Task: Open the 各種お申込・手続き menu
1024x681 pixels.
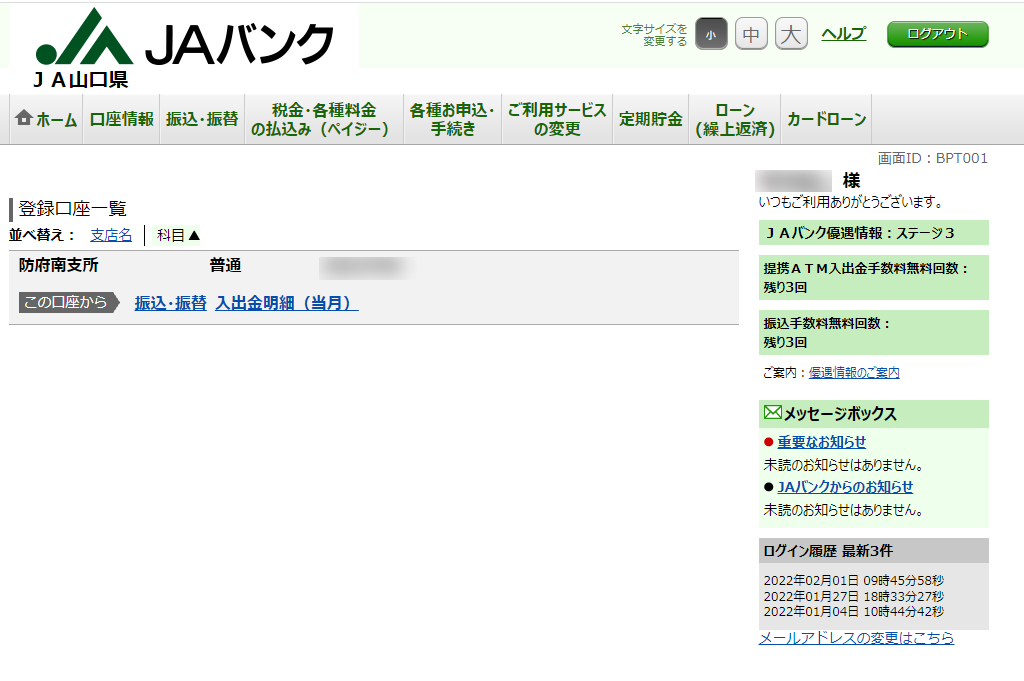Action: click(x=453, y=119)
